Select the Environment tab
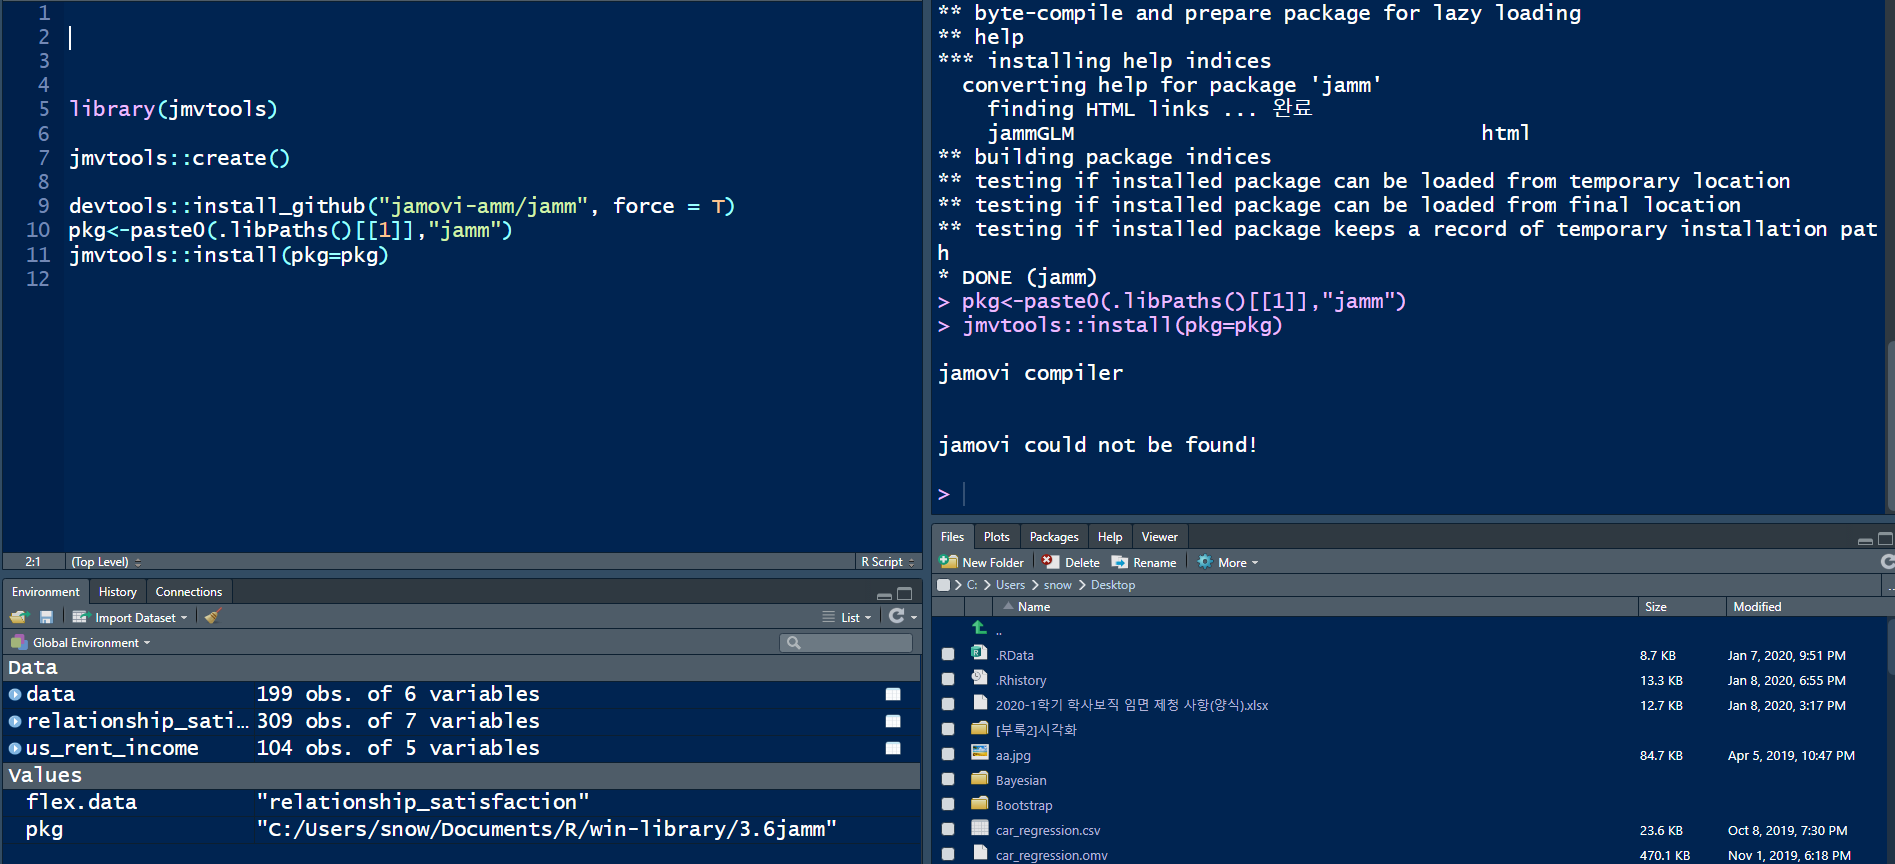Viewport: 1895px width, 864px height. point(46,592)
